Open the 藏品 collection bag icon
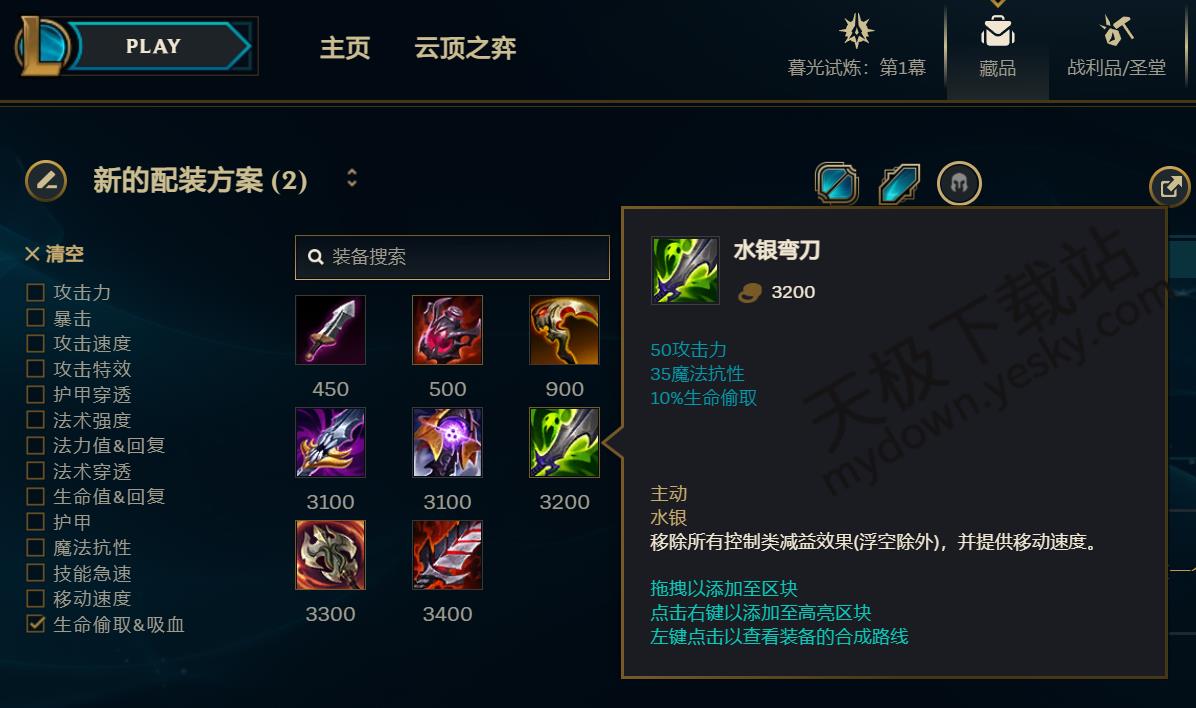The width and height of the screenshot is (1196, 708). (997, 33)
